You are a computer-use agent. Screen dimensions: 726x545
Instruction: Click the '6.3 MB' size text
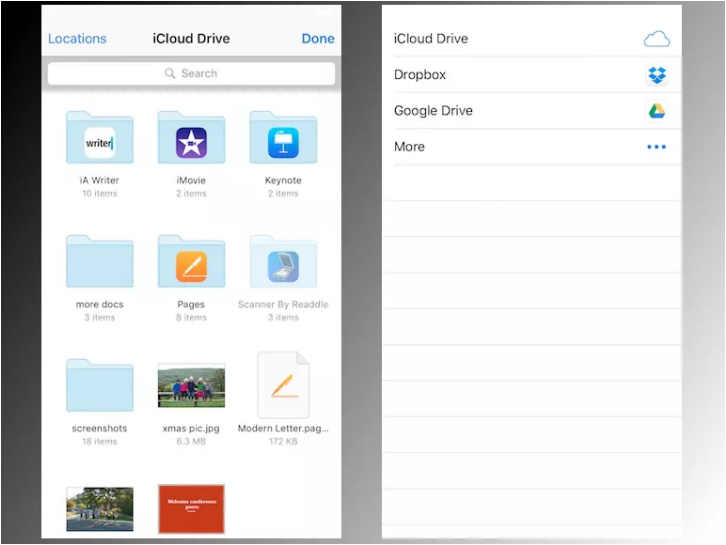pos(191,442)
